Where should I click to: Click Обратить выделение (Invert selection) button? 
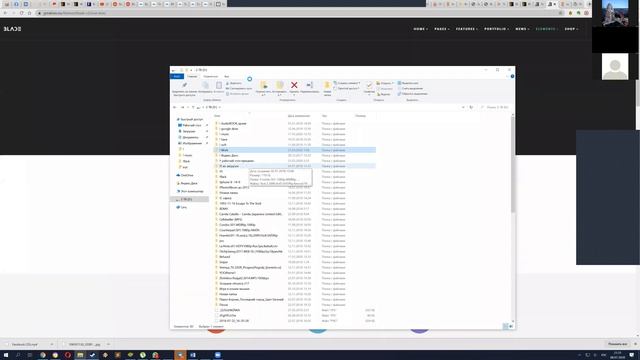click(x=413, y=94)
